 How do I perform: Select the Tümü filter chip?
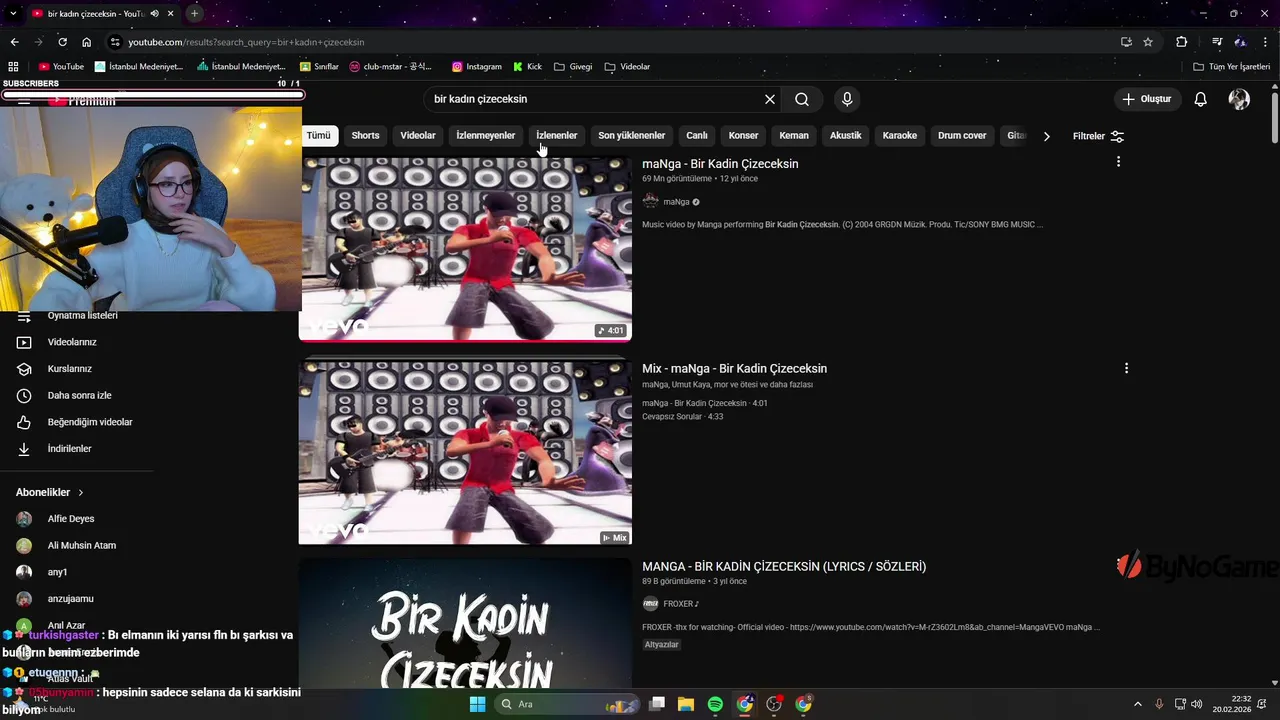(x=318, y=135)
